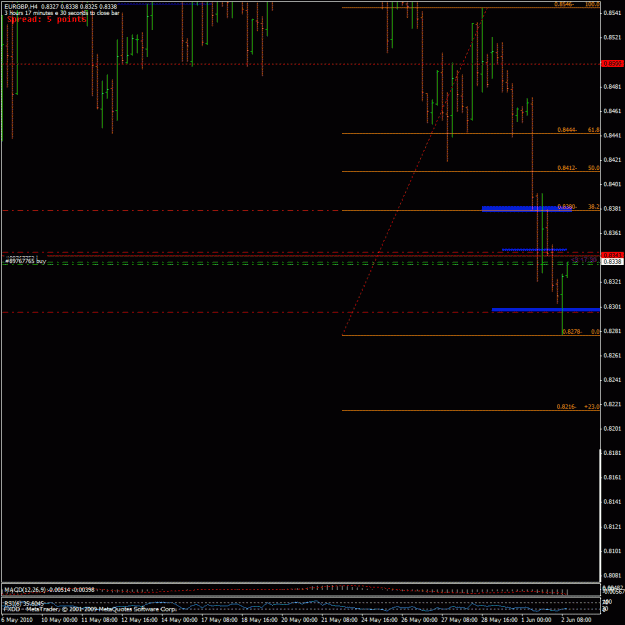Click the 0.8141 price axis label
625x625 pixels.
pyautogui.click(x=612, y=502)
